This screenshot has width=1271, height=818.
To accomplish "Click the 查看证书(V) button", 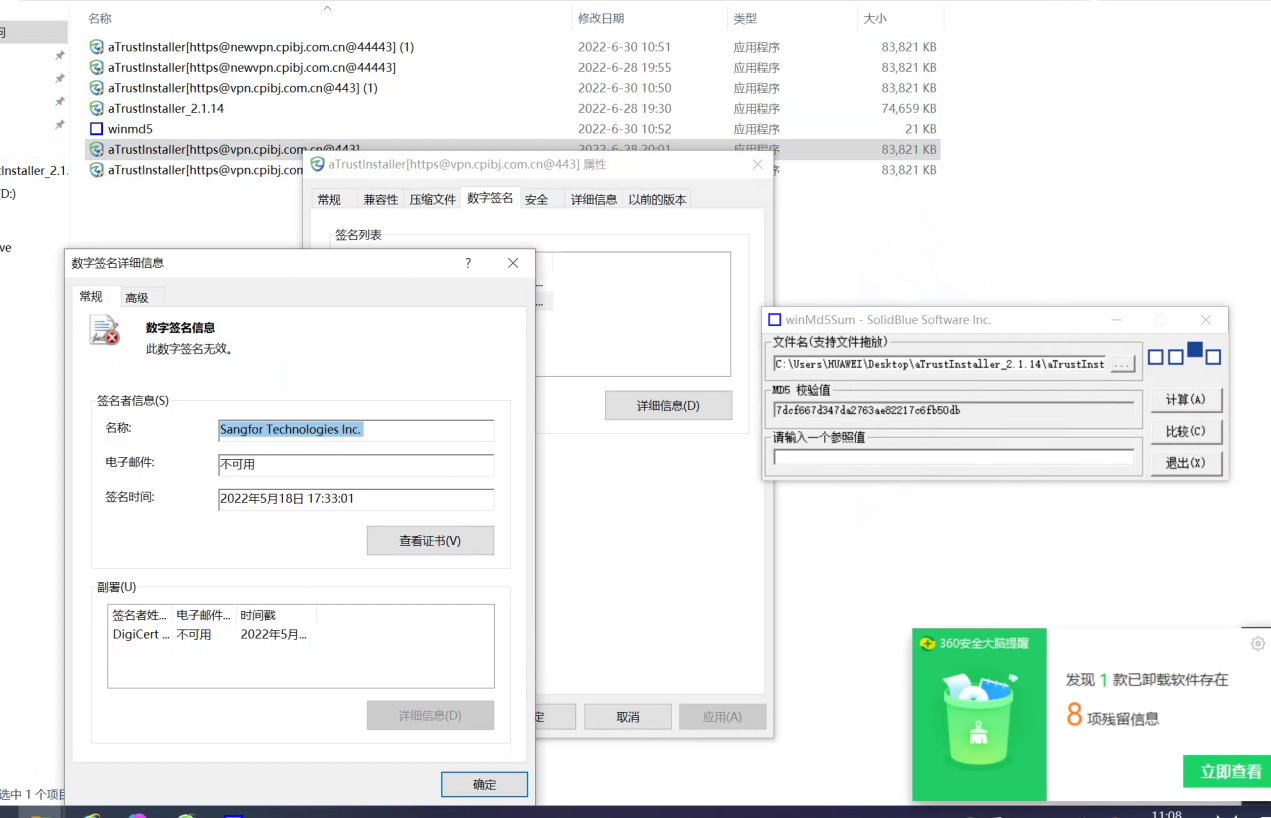I will [x=430, y=541].
